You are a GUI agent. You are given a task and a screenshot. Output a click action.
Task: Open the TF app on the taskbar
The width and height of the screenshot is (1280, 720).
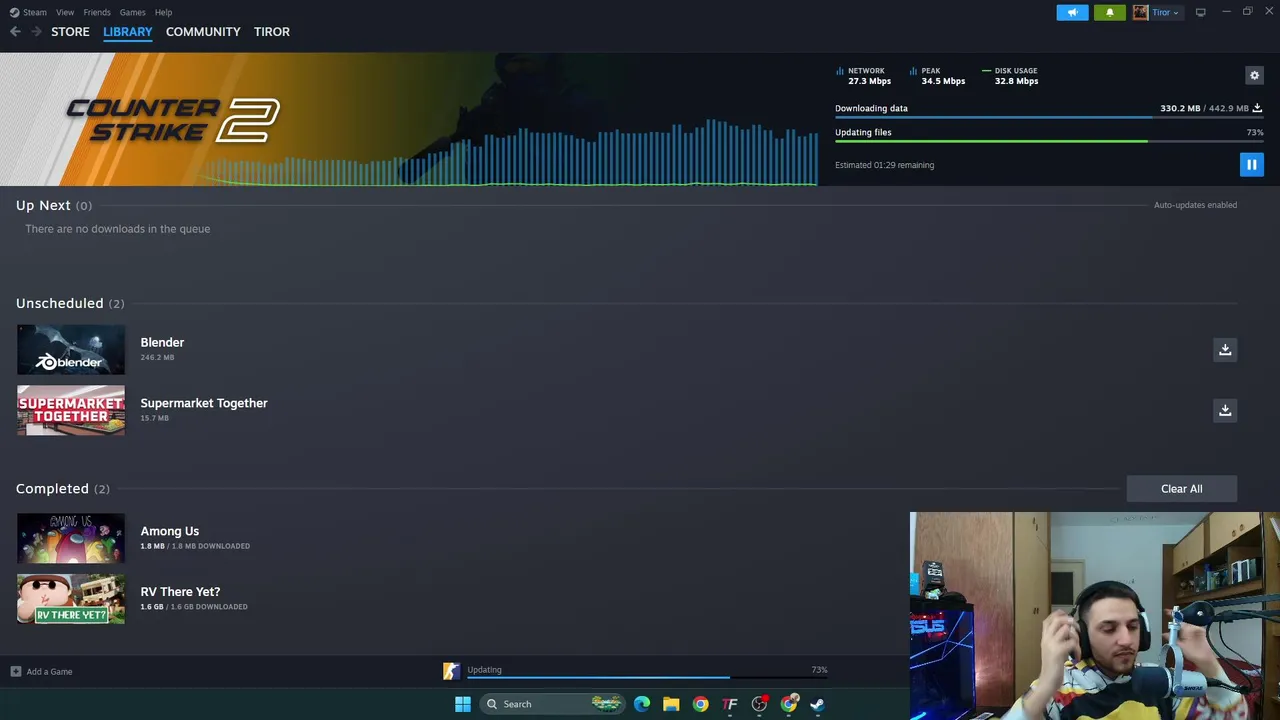730,704
